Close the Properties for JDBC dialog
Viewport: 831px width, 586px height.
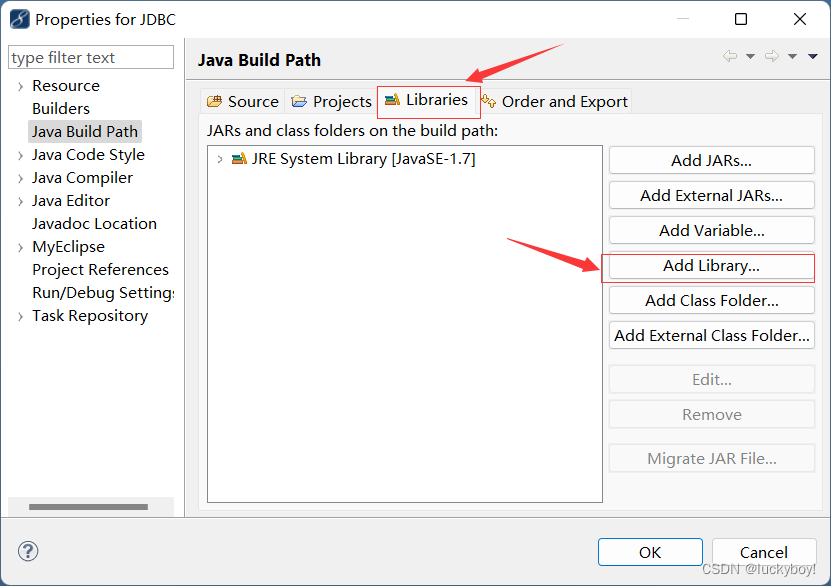(800, 19)
